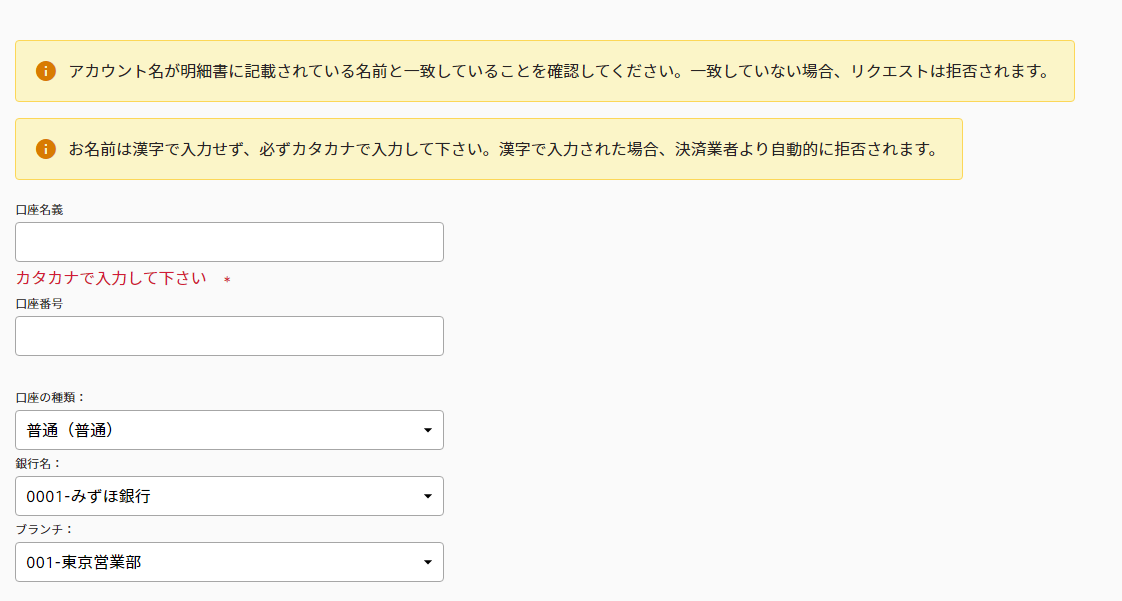Click the ブランチ label
This screenshot has height=601, width=1122.
point(44,529)
